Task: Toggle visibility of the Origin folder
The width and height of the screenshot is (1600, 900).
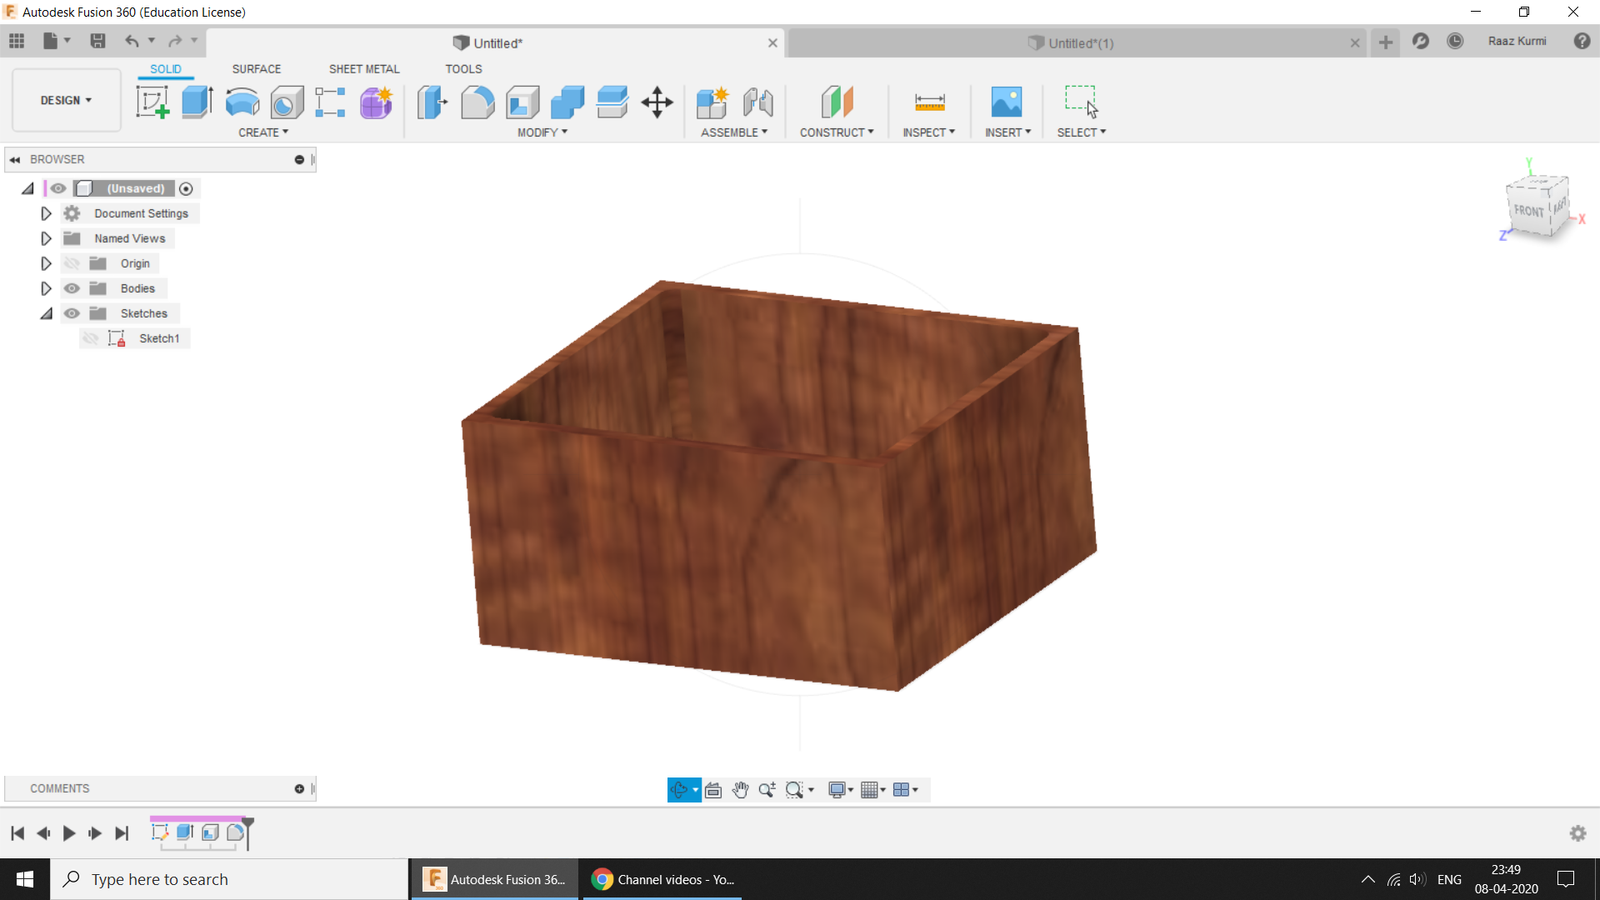Action: point(72,263)
